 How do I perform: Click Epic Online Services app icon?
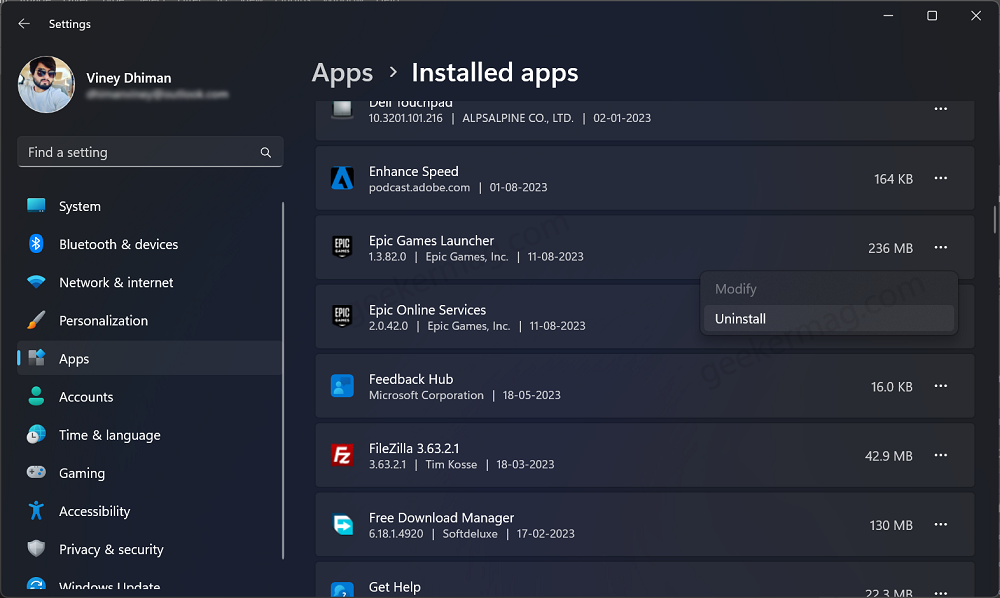(342, 316)
